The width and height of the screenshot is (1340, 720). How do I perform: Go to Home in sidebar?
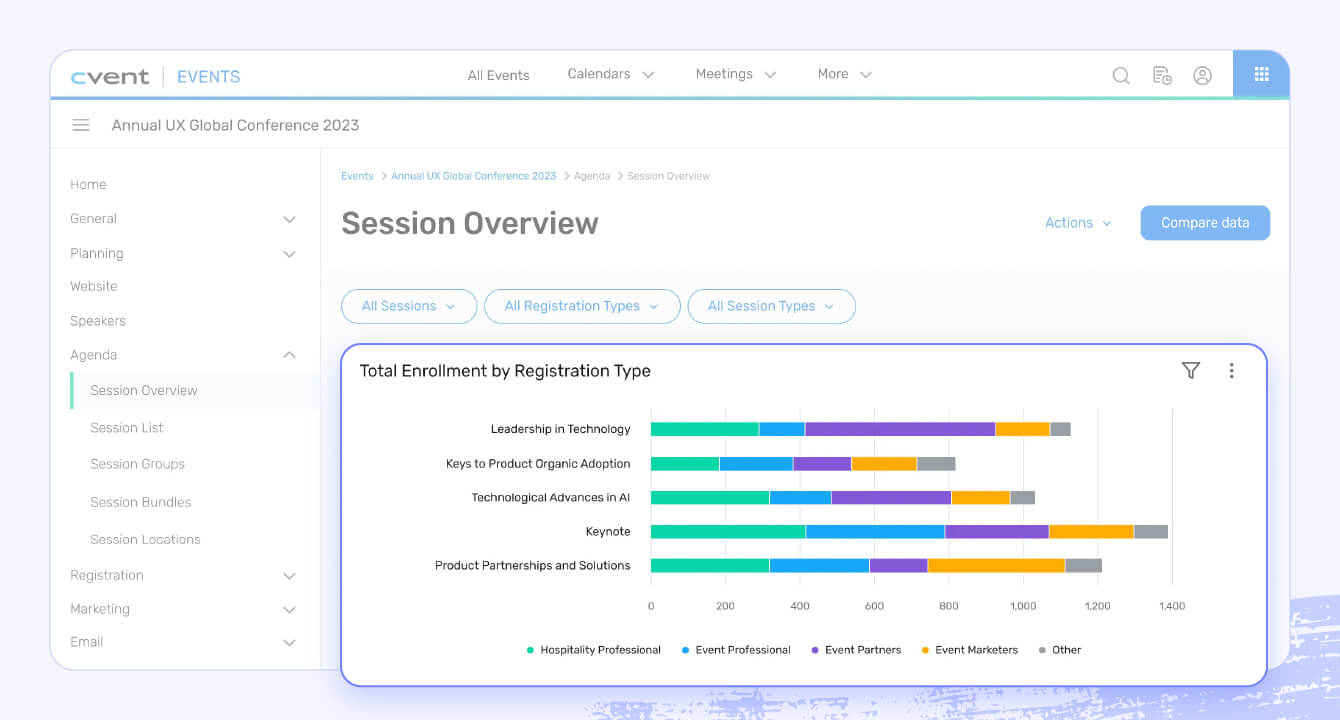point(88,184)
